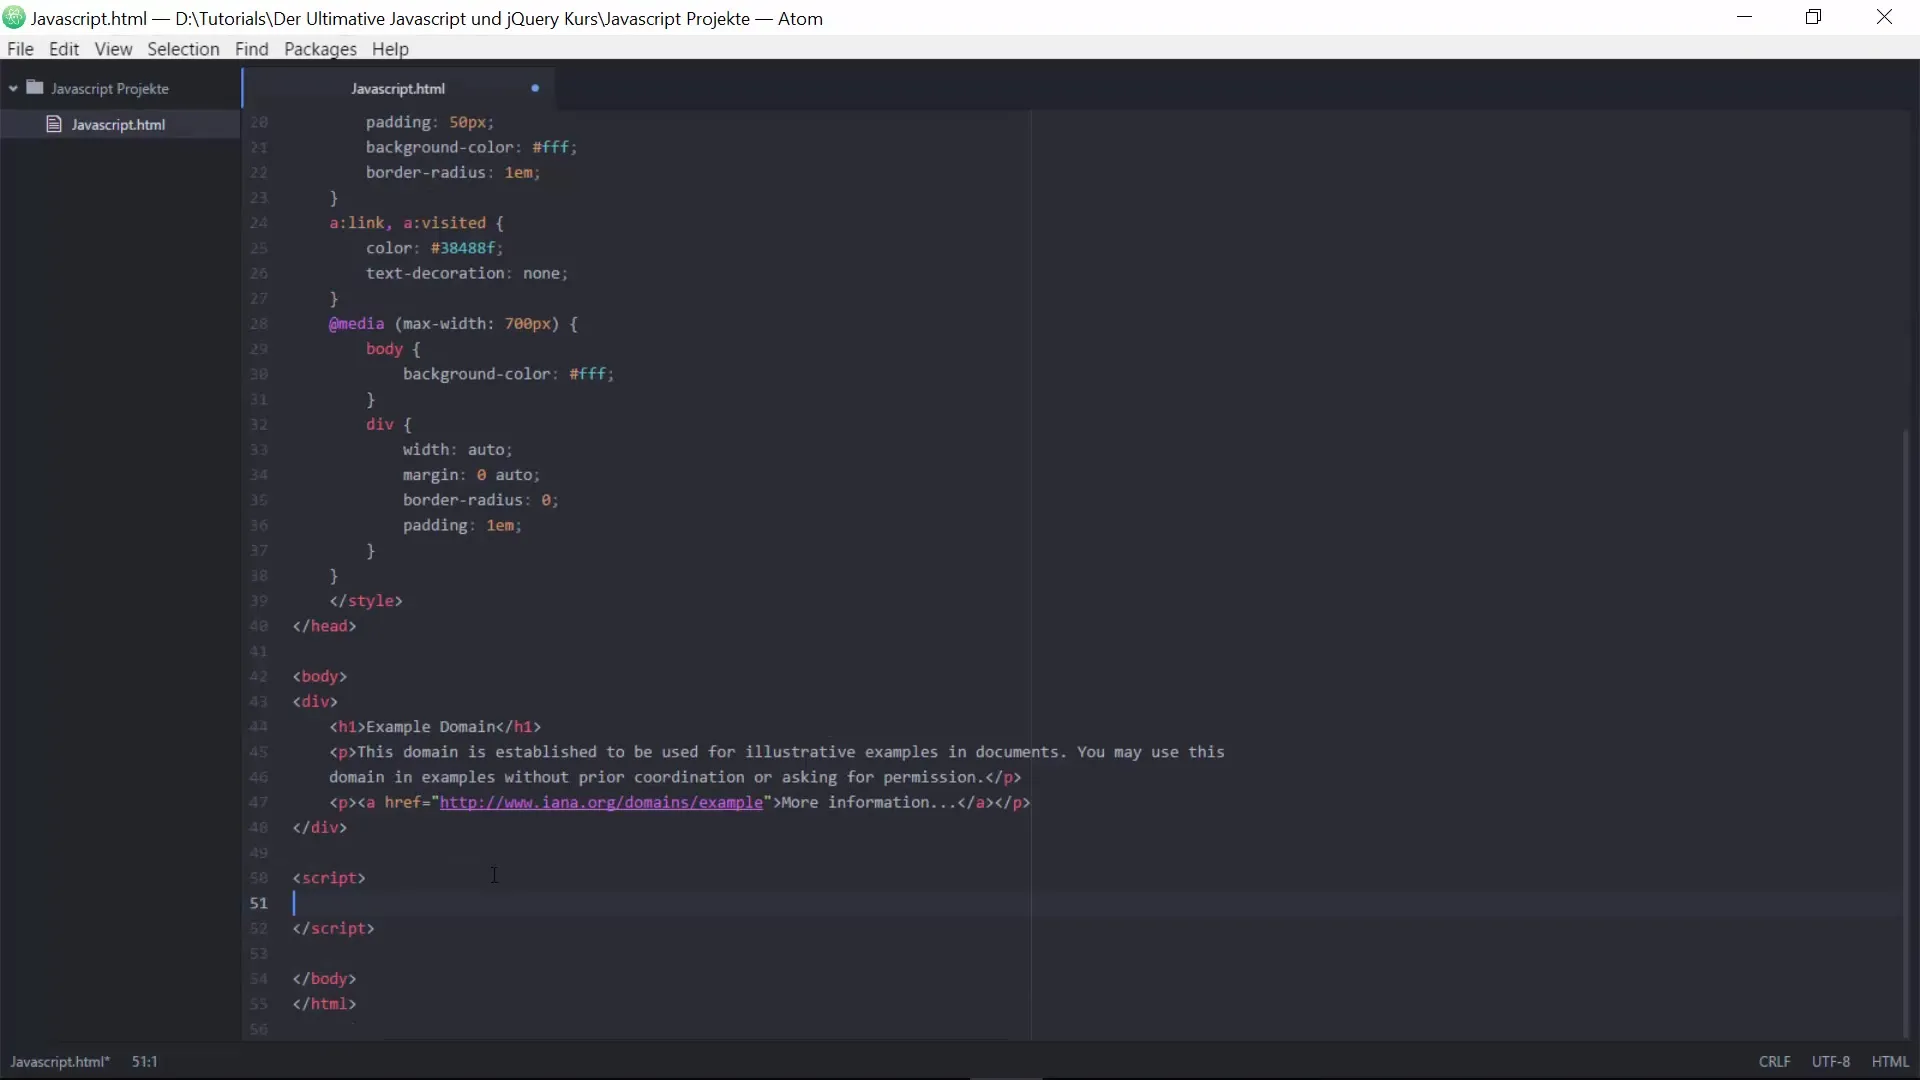Click the Javascript Projekte folder icon
The image size is (1920, 1080).
(x=35, y=88)
